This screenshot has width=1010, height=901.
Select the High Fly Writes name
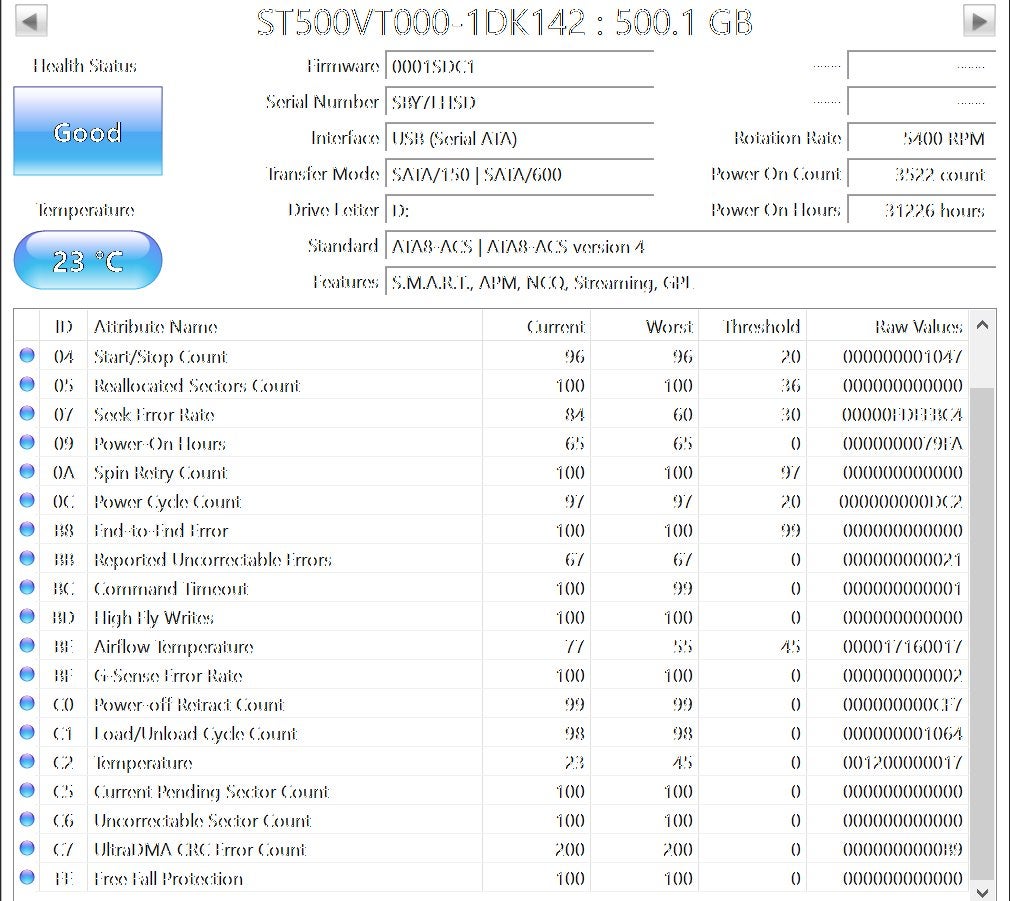pos(153,618)
